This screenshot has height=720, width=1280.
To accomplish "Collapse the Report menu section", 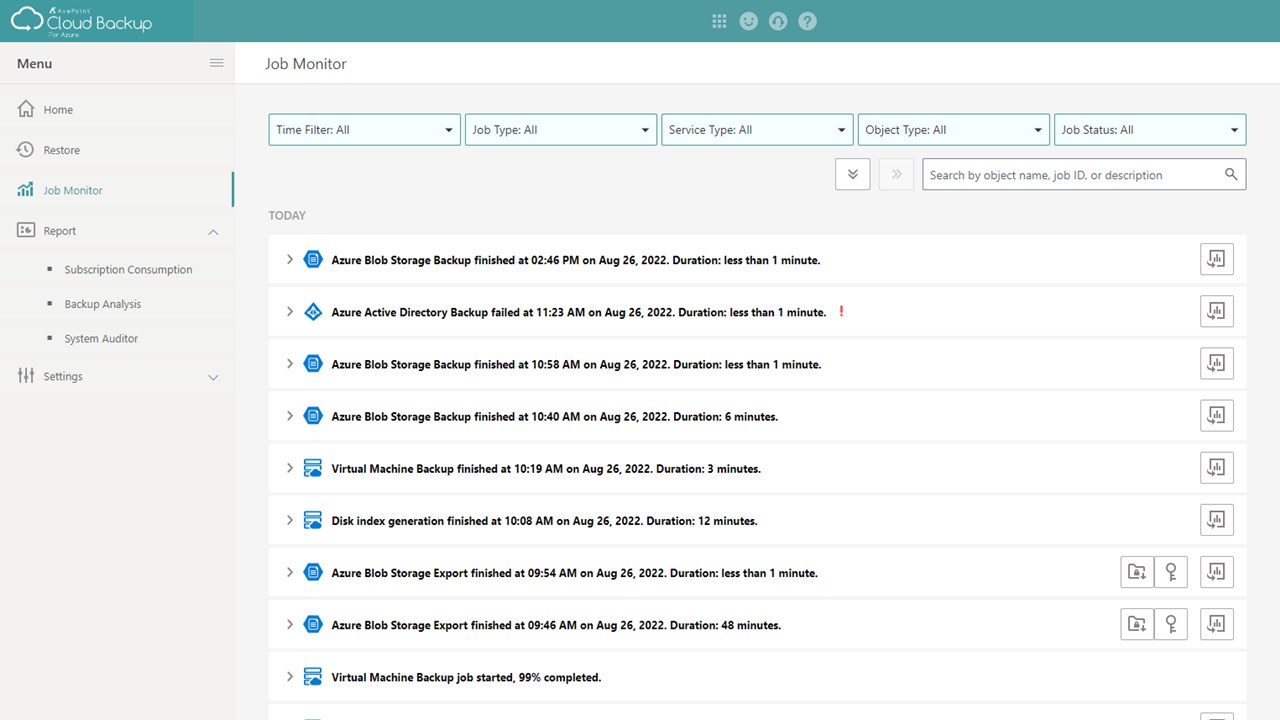I will point(213,231).
